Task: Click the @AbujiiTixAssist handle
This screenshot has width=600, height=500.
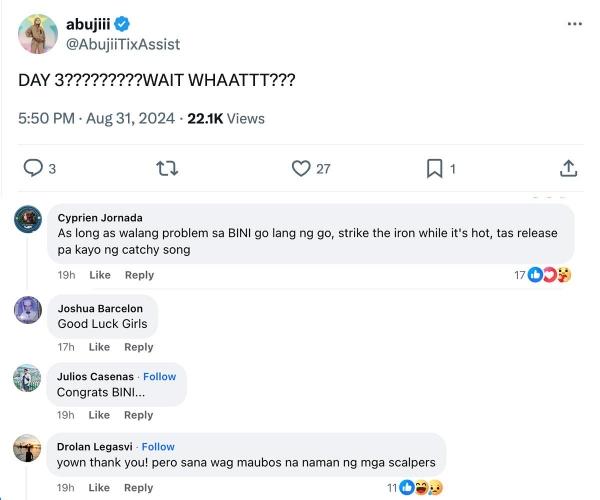Action: pyautogui.click(x=123, y=45)
